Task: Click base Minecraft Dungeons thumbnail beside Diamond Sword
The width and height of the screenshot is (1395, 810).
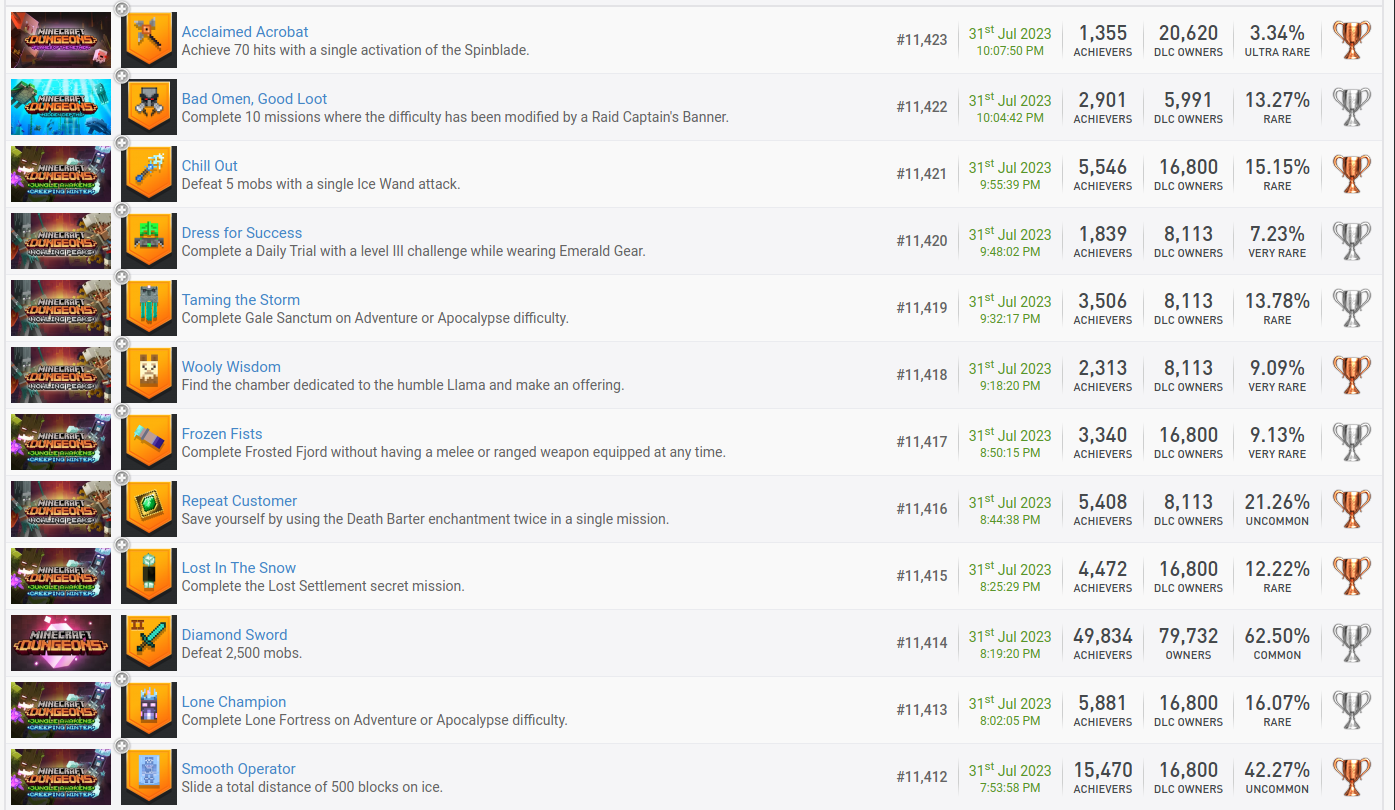Action: click(60, 643)
